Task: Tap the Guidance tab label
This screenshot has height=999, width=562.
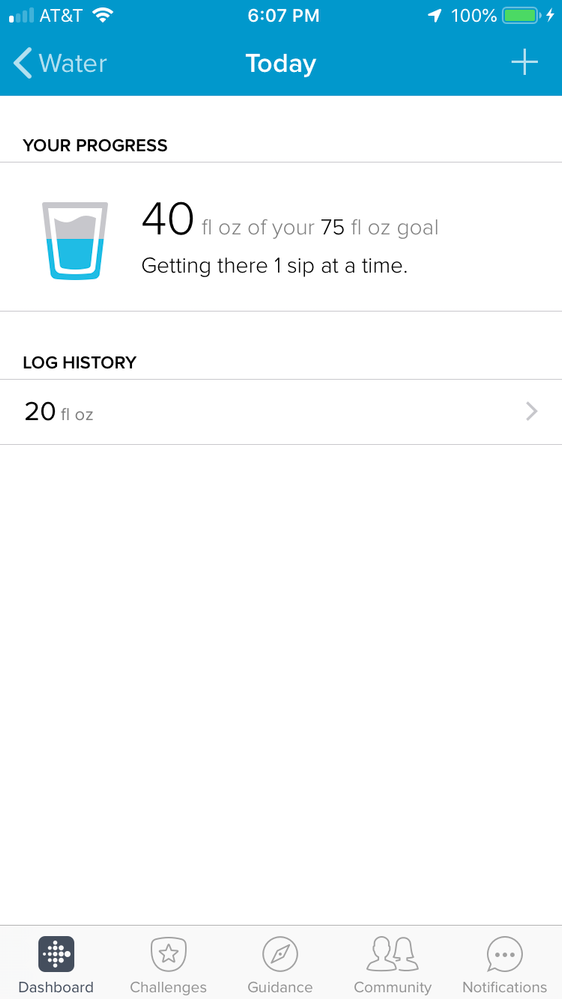Action: (x=280, y=988)
